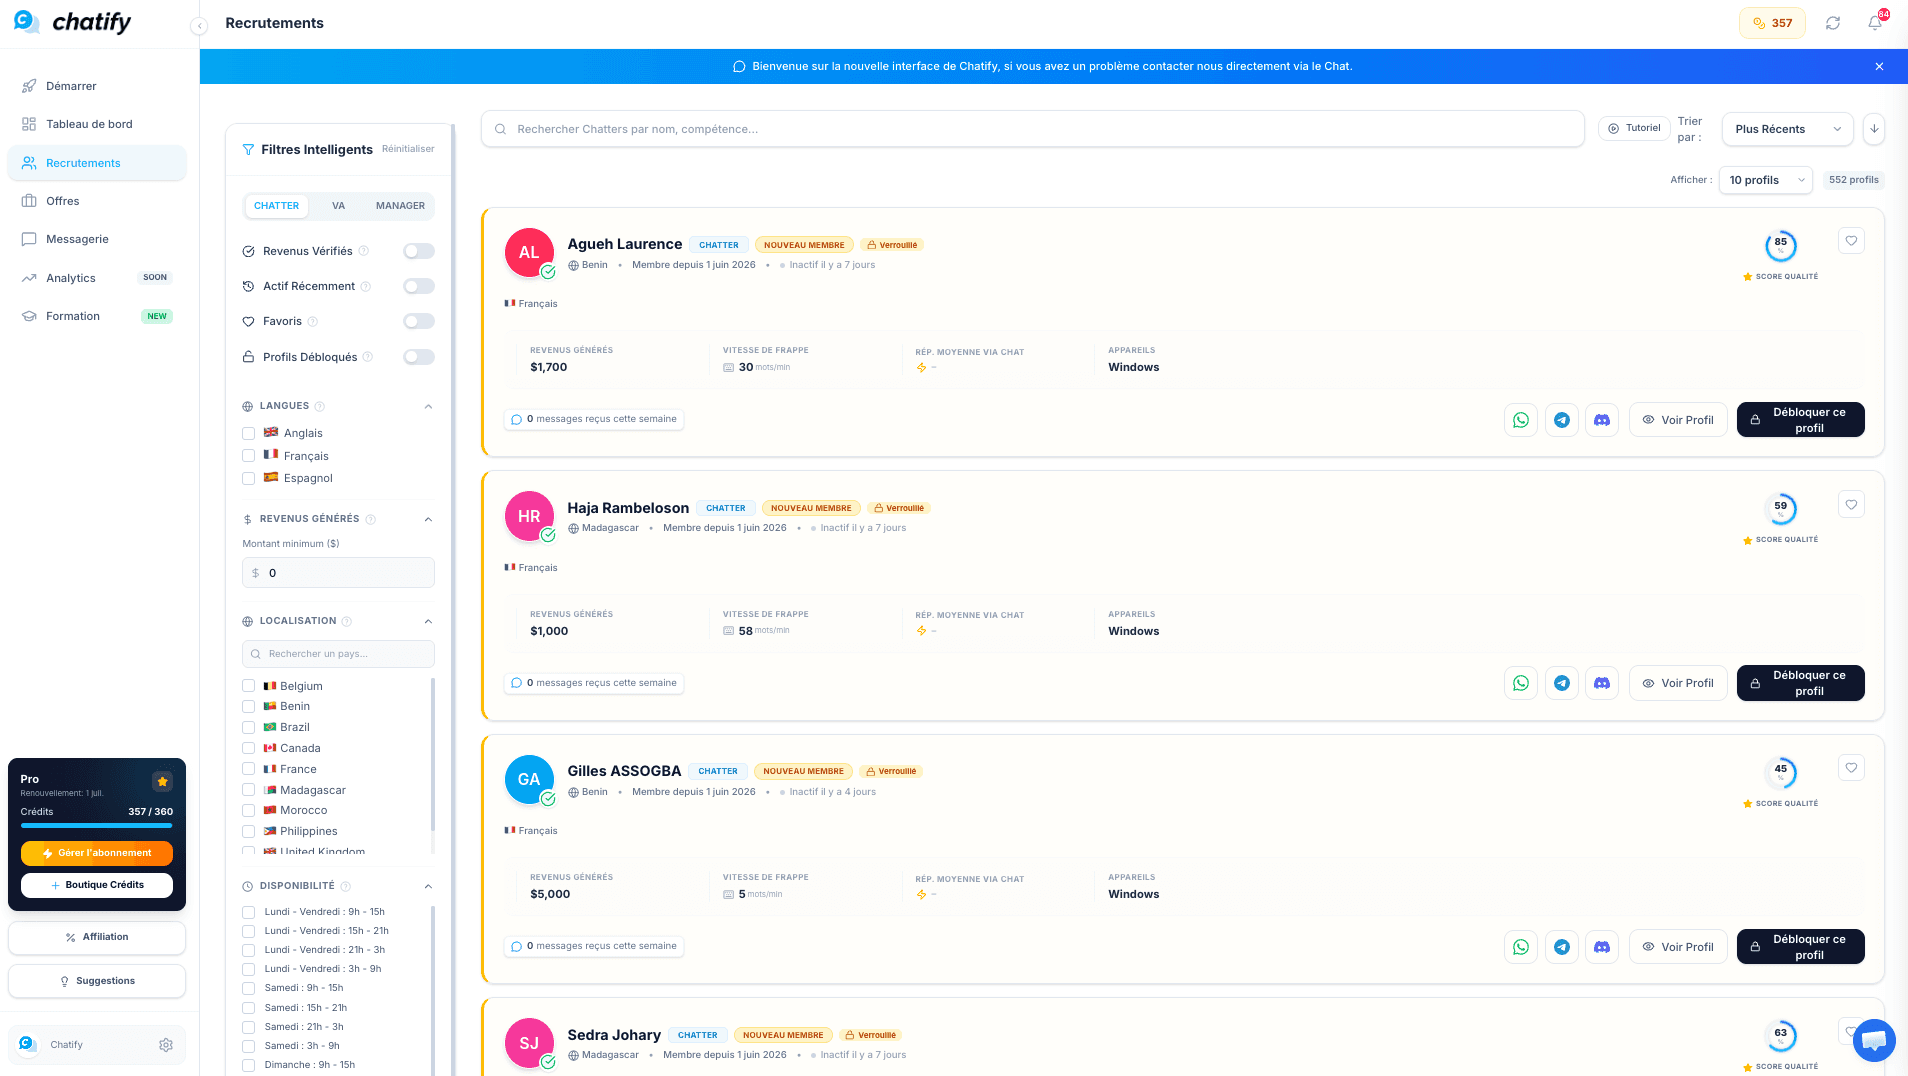
Task: Switch to the MANAGER filter tab
Action: tap(400, 206)
